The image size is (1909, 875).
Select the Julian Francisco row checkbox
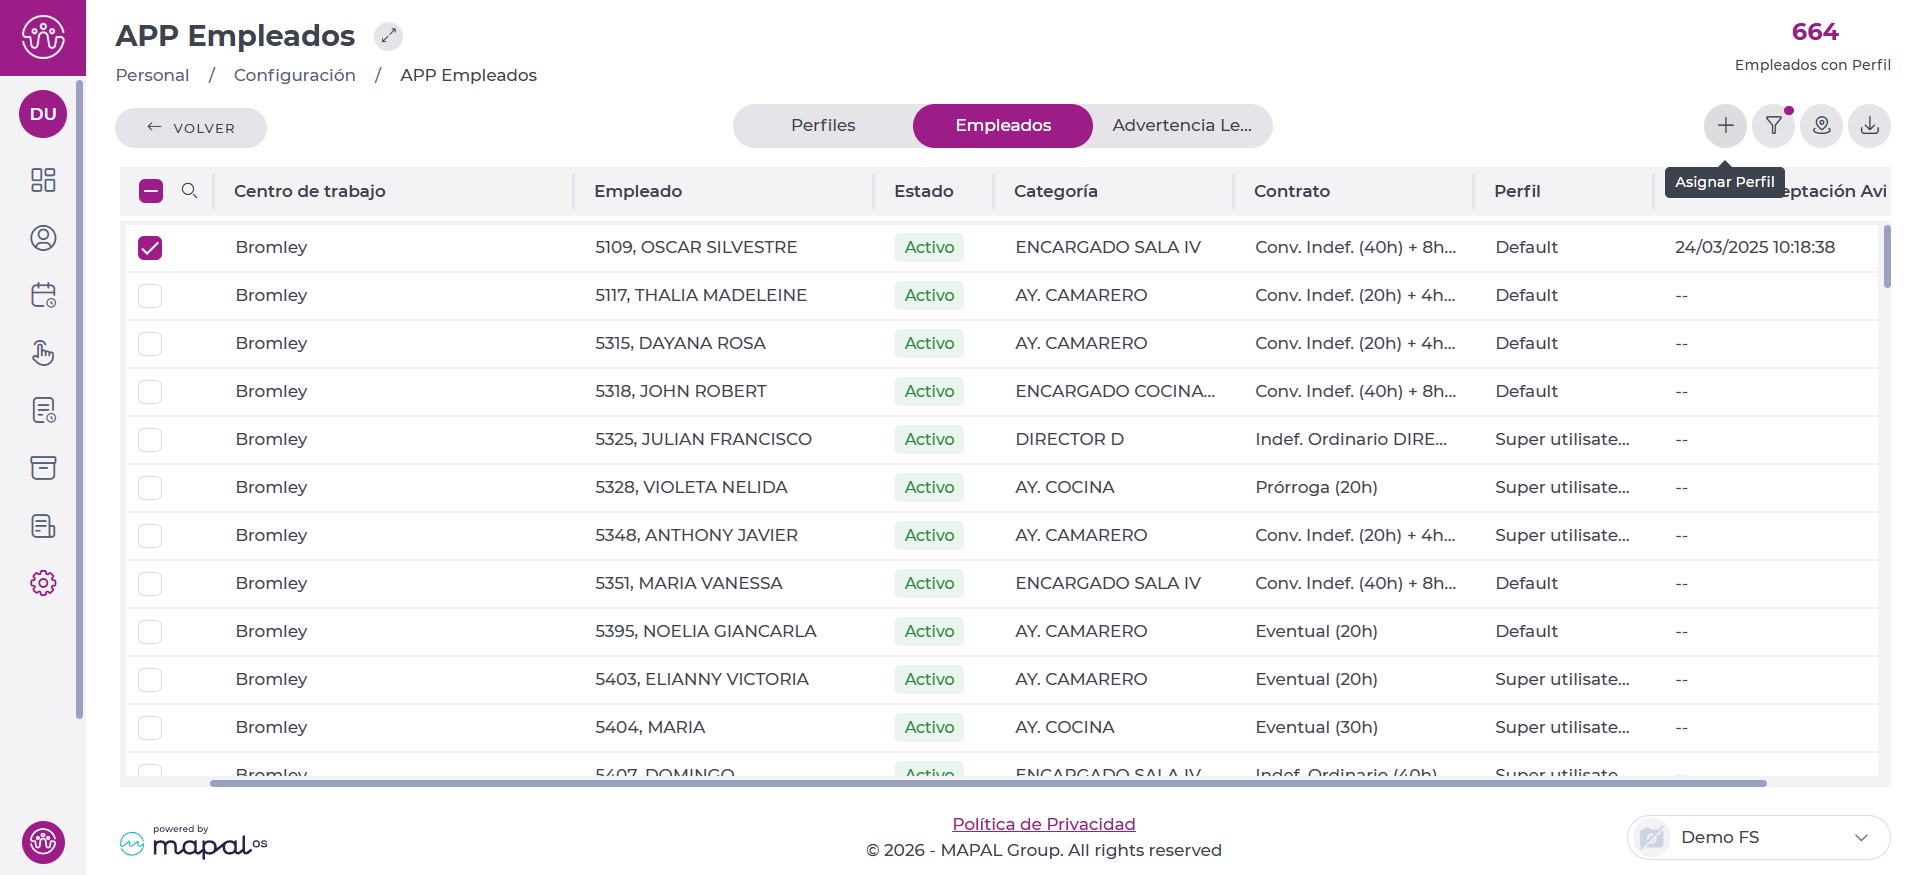pos(150,440)
